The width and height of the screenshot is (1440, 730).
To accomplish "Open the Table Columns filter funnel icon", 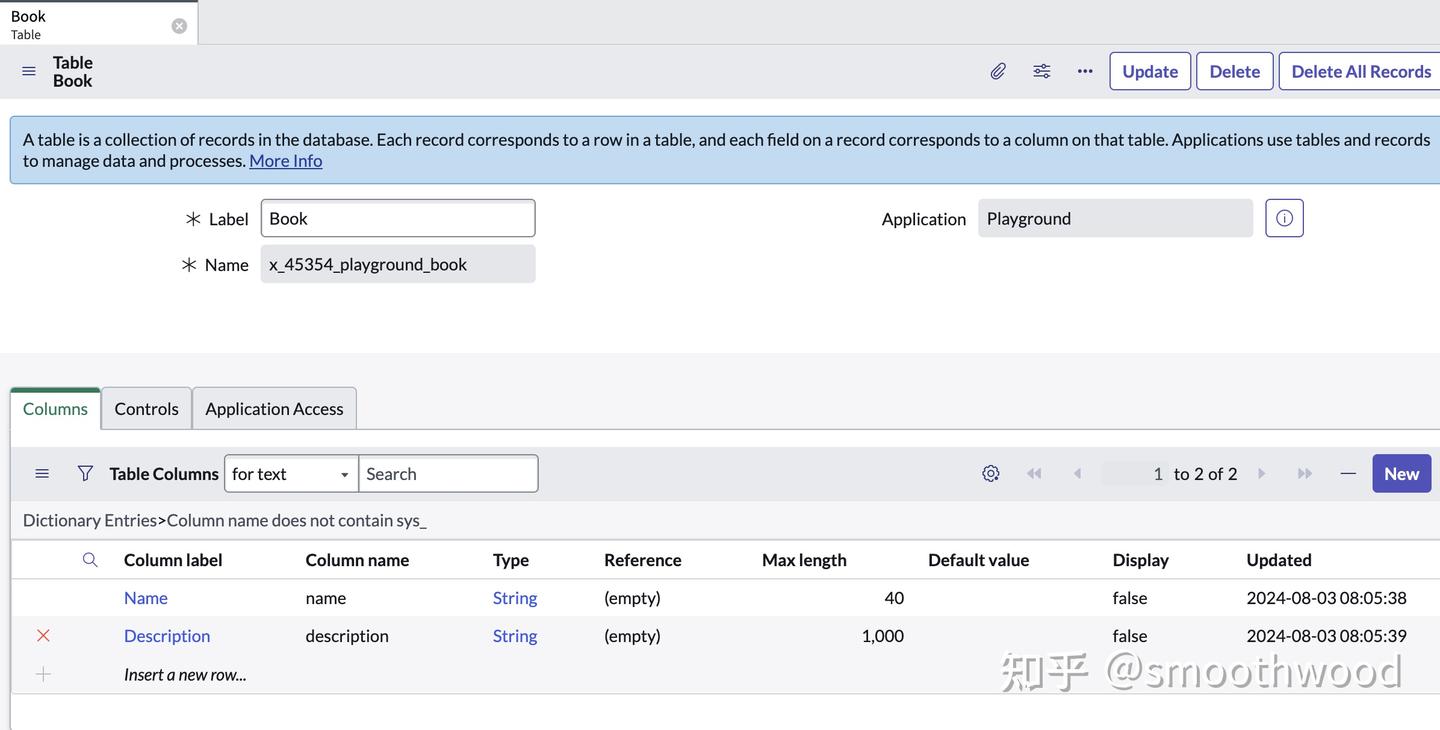I will (x=85, y=471).
